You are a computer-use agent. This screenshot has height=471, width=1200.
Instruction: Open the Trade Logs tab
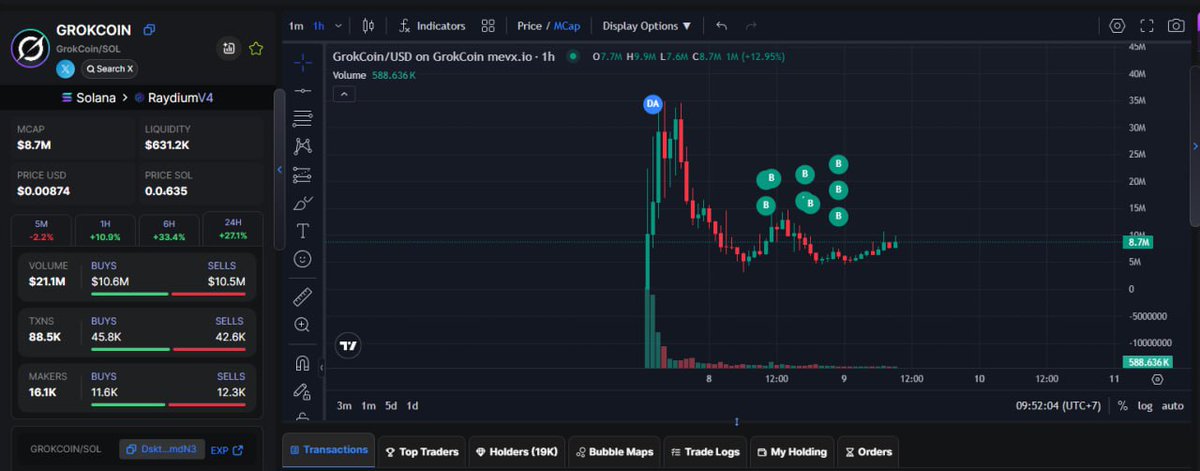point(706,451)
